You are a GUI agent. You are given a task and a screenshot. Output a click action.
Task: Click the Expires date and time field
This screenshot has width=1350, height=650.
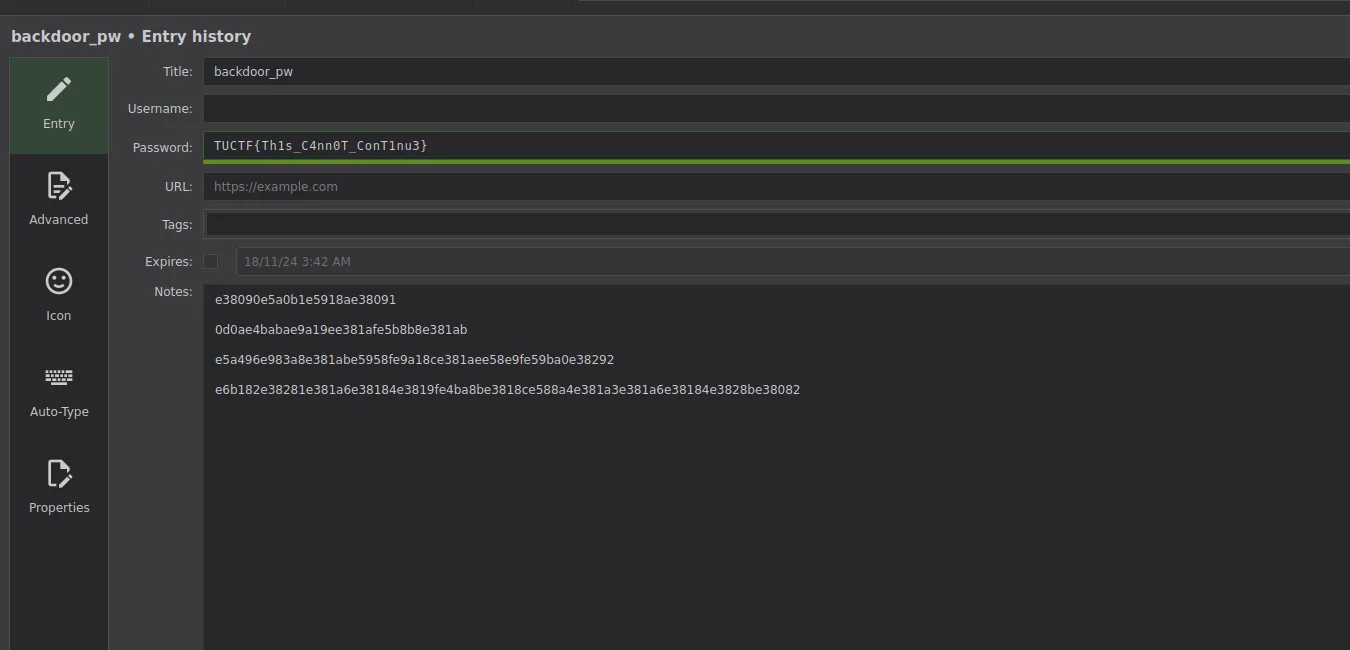pos(790,262)
